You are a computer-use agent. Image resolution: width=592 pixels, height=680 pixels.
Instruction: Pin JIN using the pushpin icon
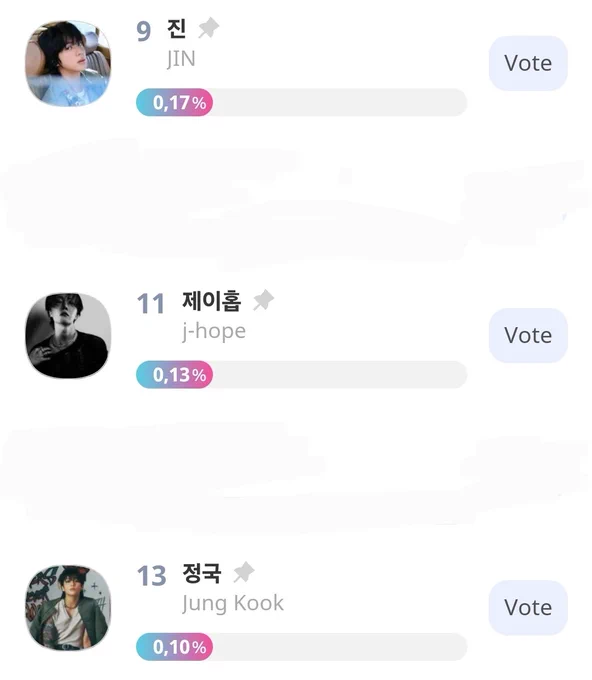click(x=209, y=28)
